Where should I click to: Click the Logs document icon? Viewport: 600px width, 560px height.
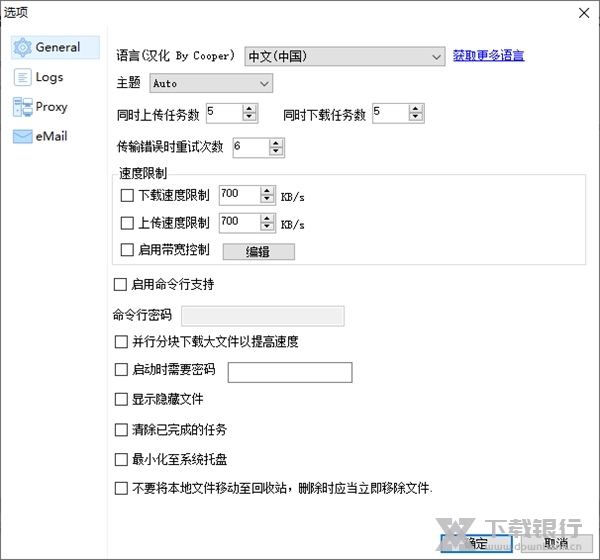[23, 77]
